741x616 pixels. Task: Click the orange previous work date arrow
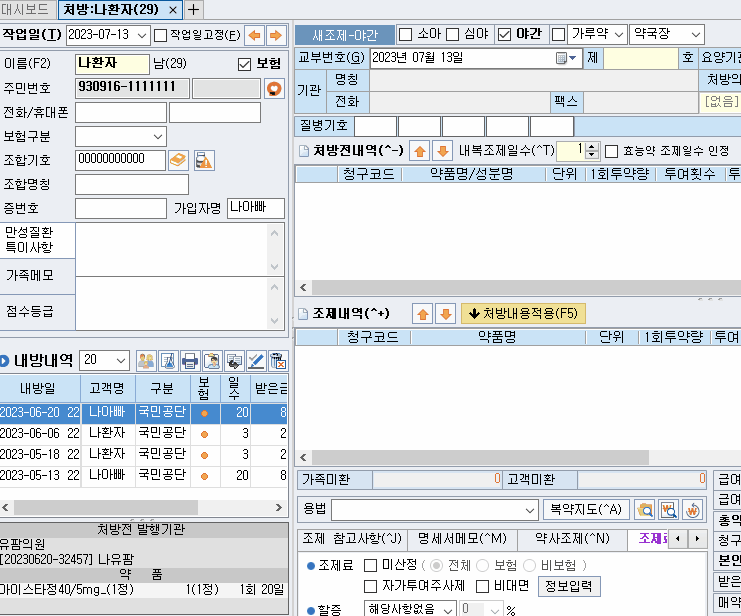pyautogui.click(x=254, y=36)
